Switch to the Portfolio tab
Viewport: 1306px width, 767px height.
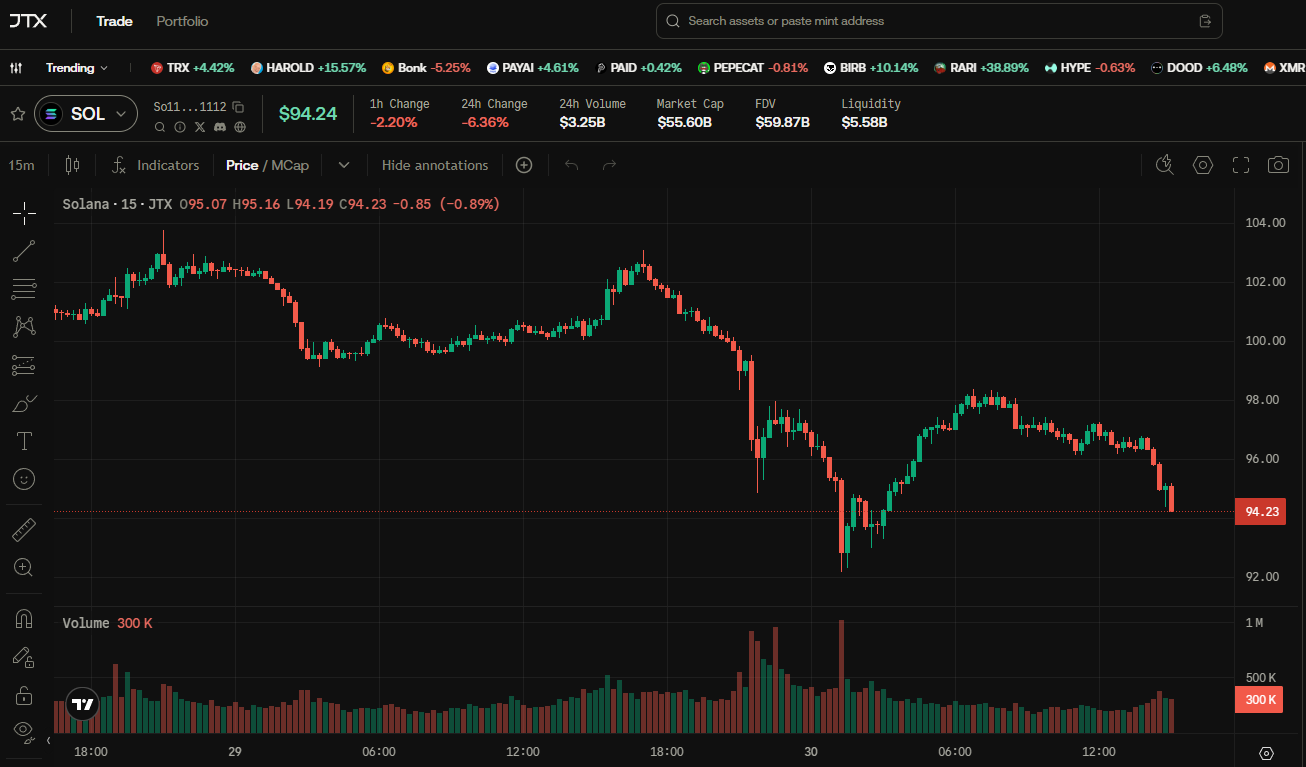coord(182,21)
